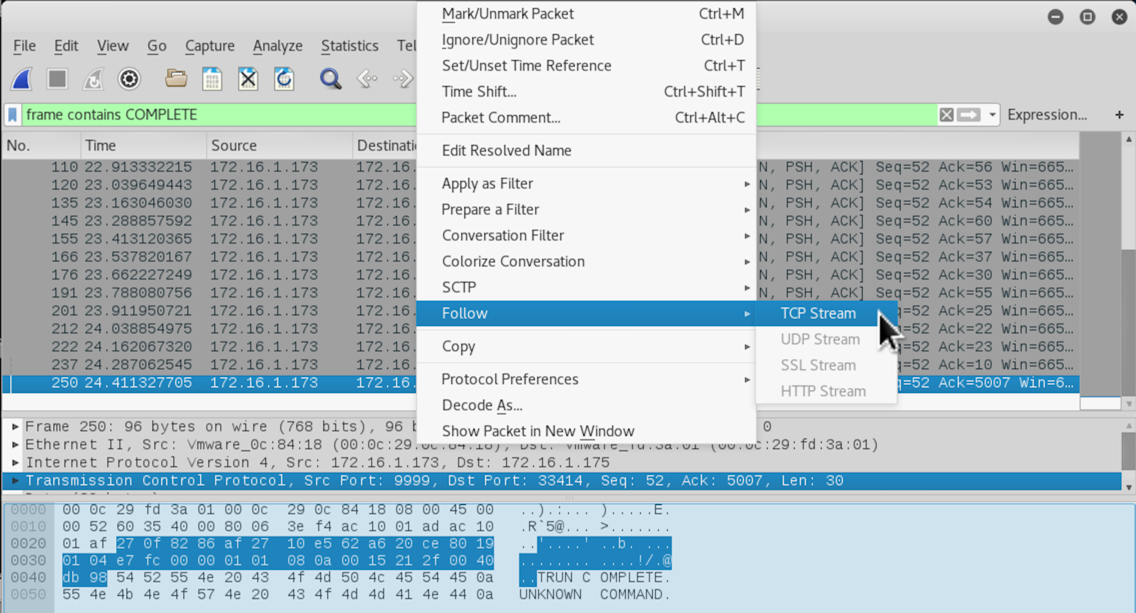Open the File menu
This screenshot has height=613, width=1136.
[24, 46]
